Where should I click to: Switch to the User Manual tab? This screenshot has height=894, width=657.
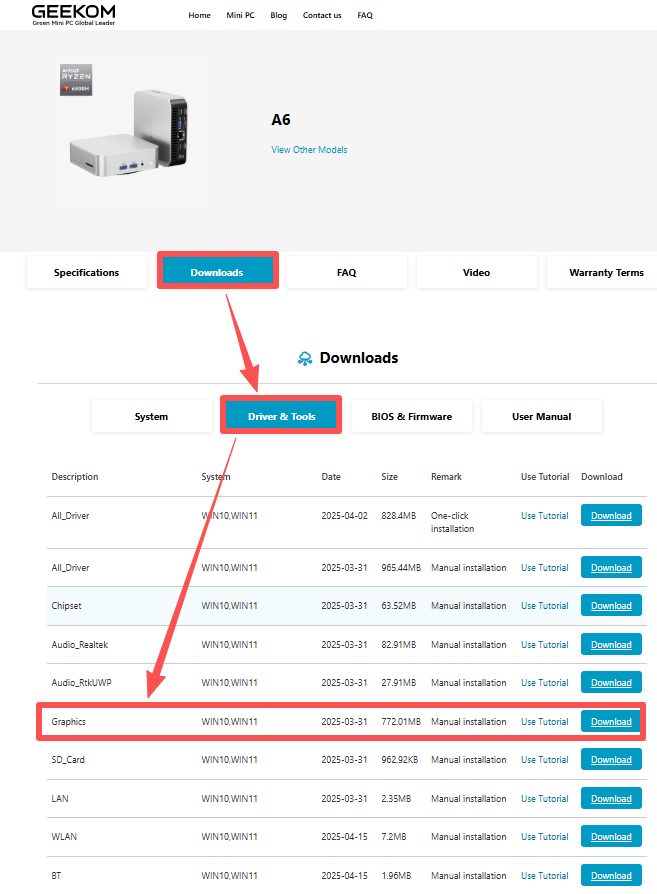coord(541,416)
